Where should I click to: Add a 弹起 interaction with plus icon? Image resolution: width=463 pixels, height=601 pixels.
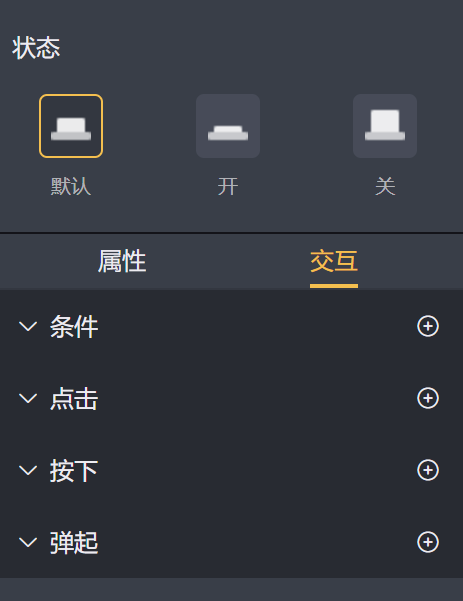coord(428,542)
